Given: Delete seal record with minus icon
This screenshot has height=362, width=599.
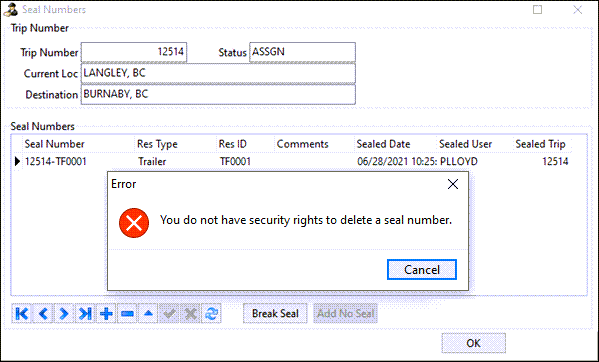Looking at the screenshot, I should [127, 314].
